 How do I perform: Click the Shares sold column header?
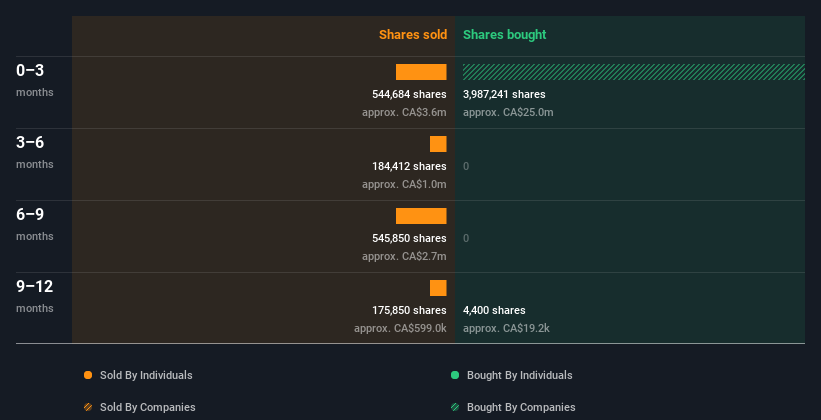tap(413, 35)
